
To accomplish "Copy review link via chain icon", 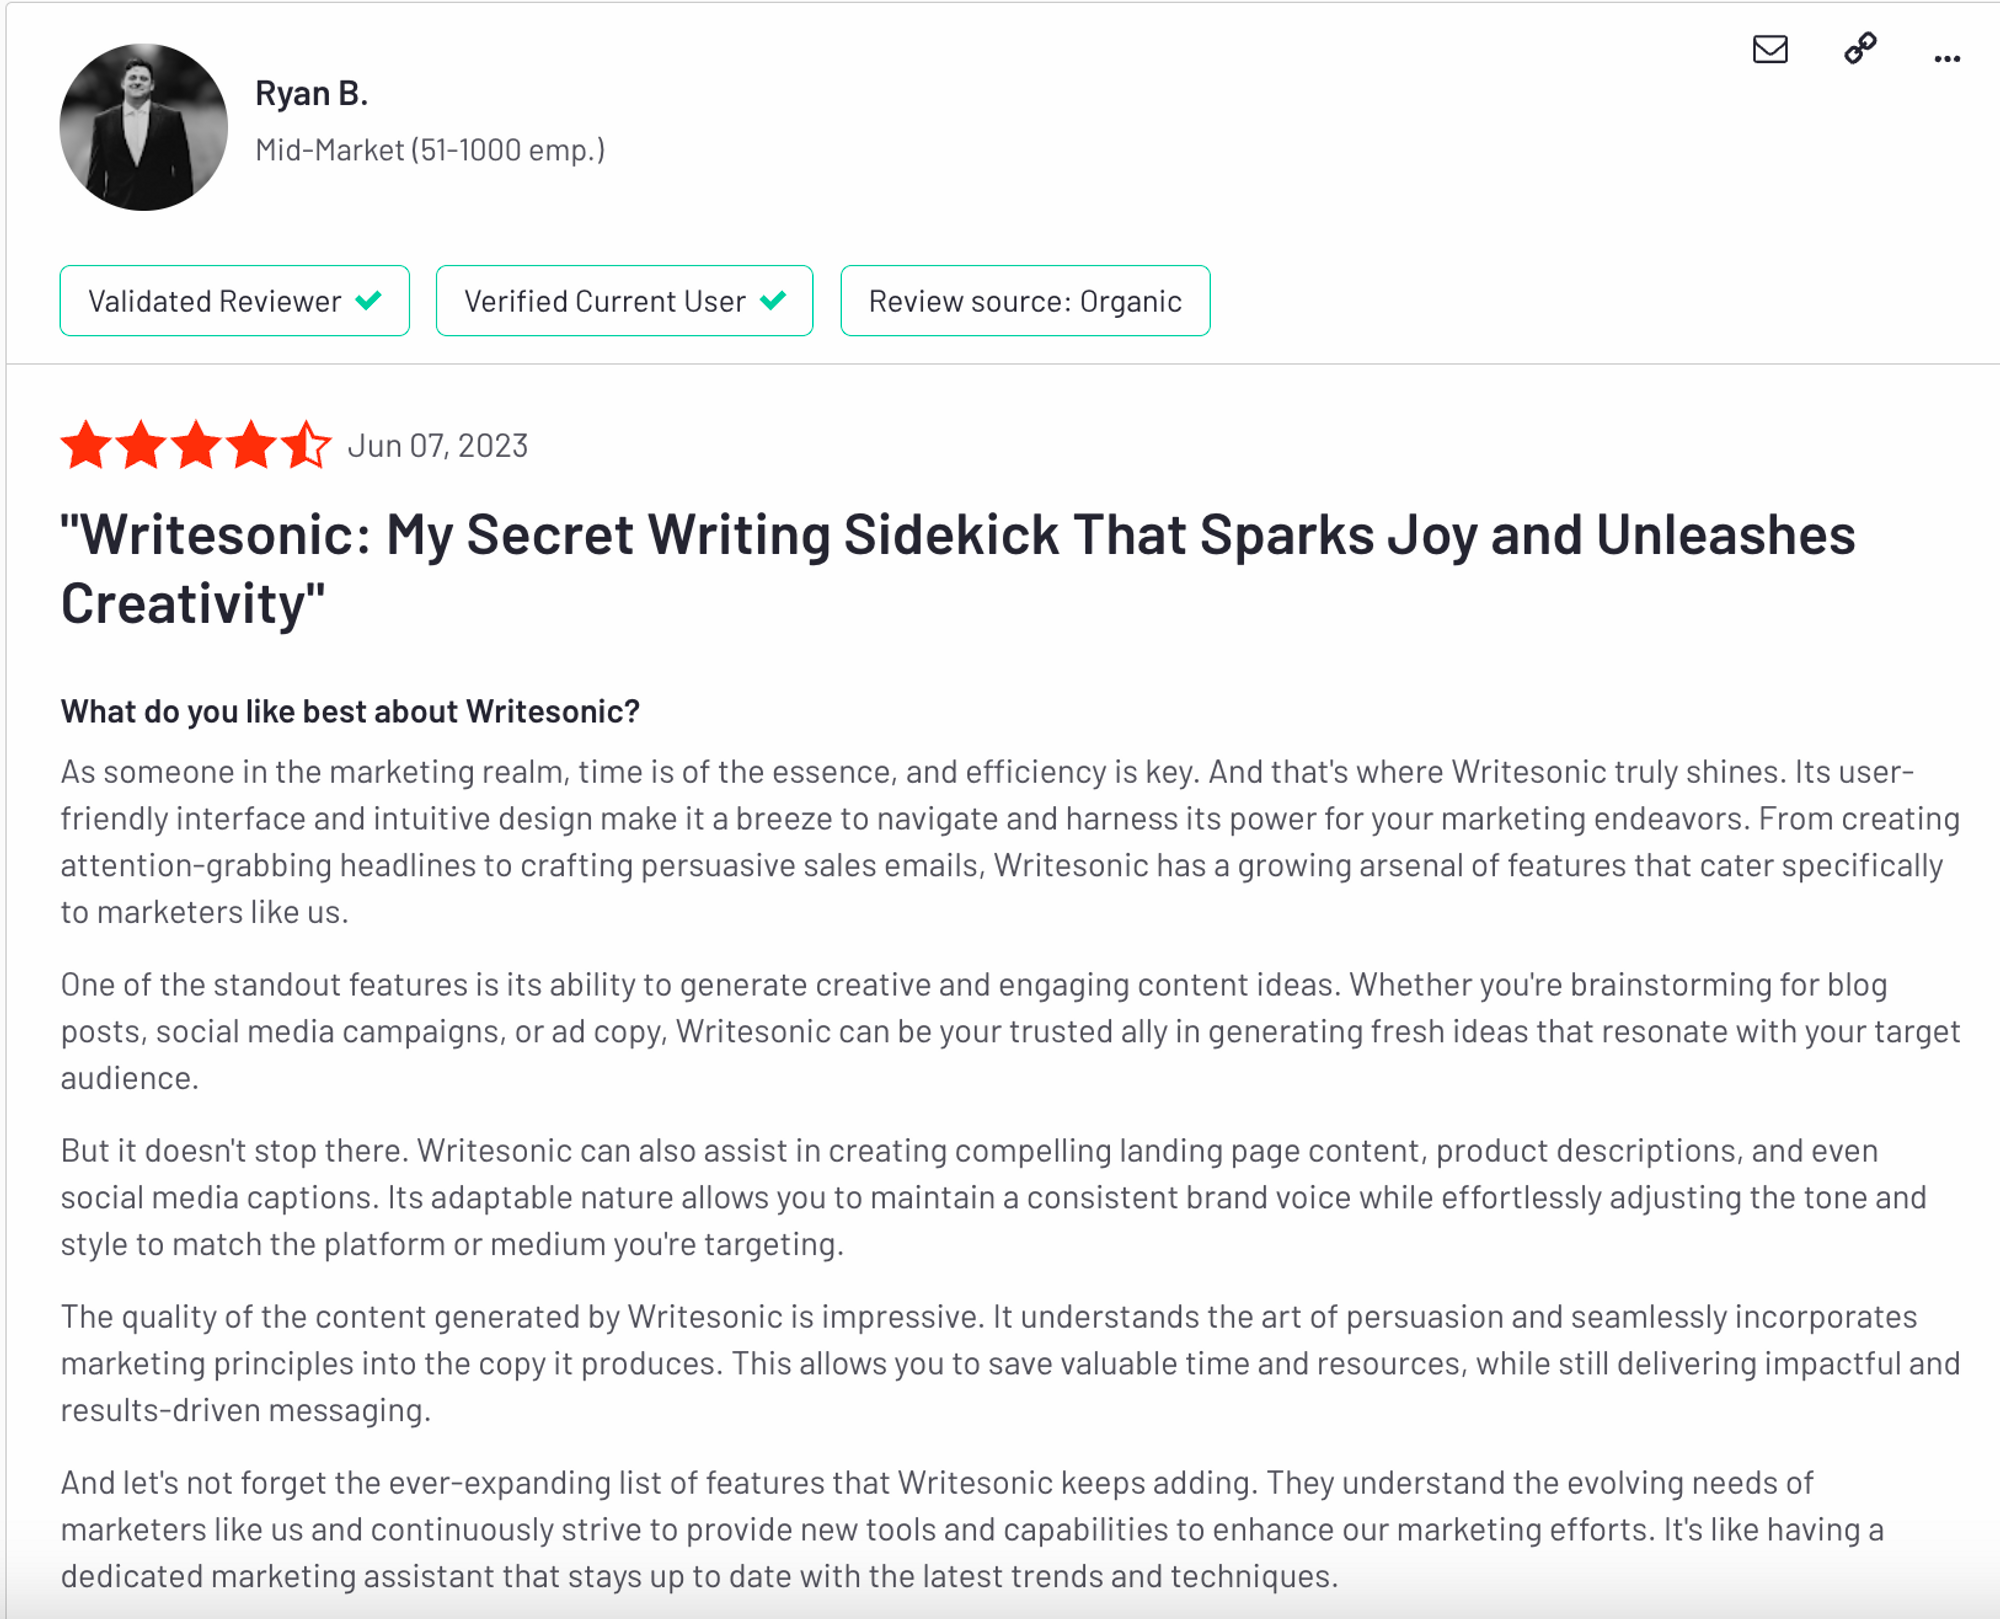I will click(1859, 49).
